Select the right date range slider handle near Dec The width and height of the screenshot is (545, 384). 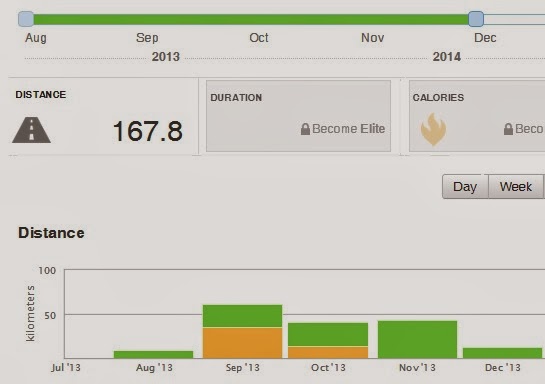point(476,19)
